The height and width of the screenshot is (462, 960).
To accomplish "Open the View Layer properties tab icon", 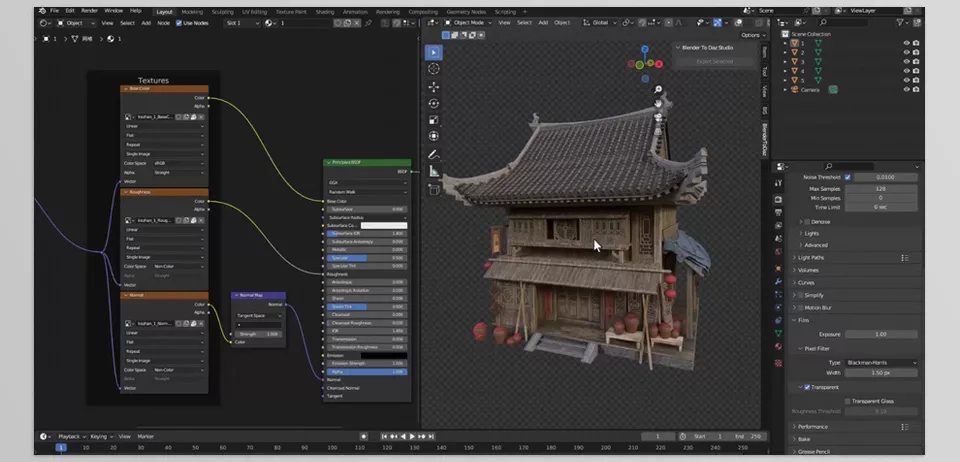I will (778, 225).
